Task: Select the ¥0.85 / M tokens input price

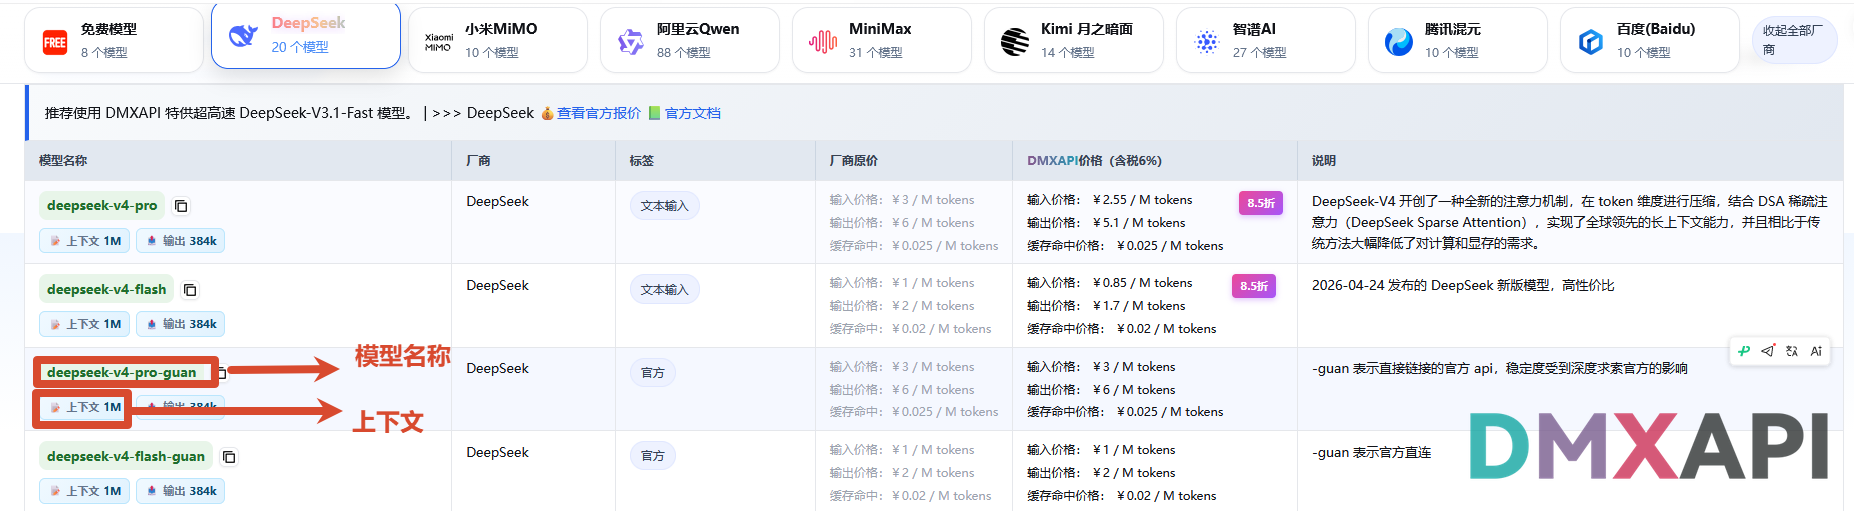Action: tap(1142, 283)
